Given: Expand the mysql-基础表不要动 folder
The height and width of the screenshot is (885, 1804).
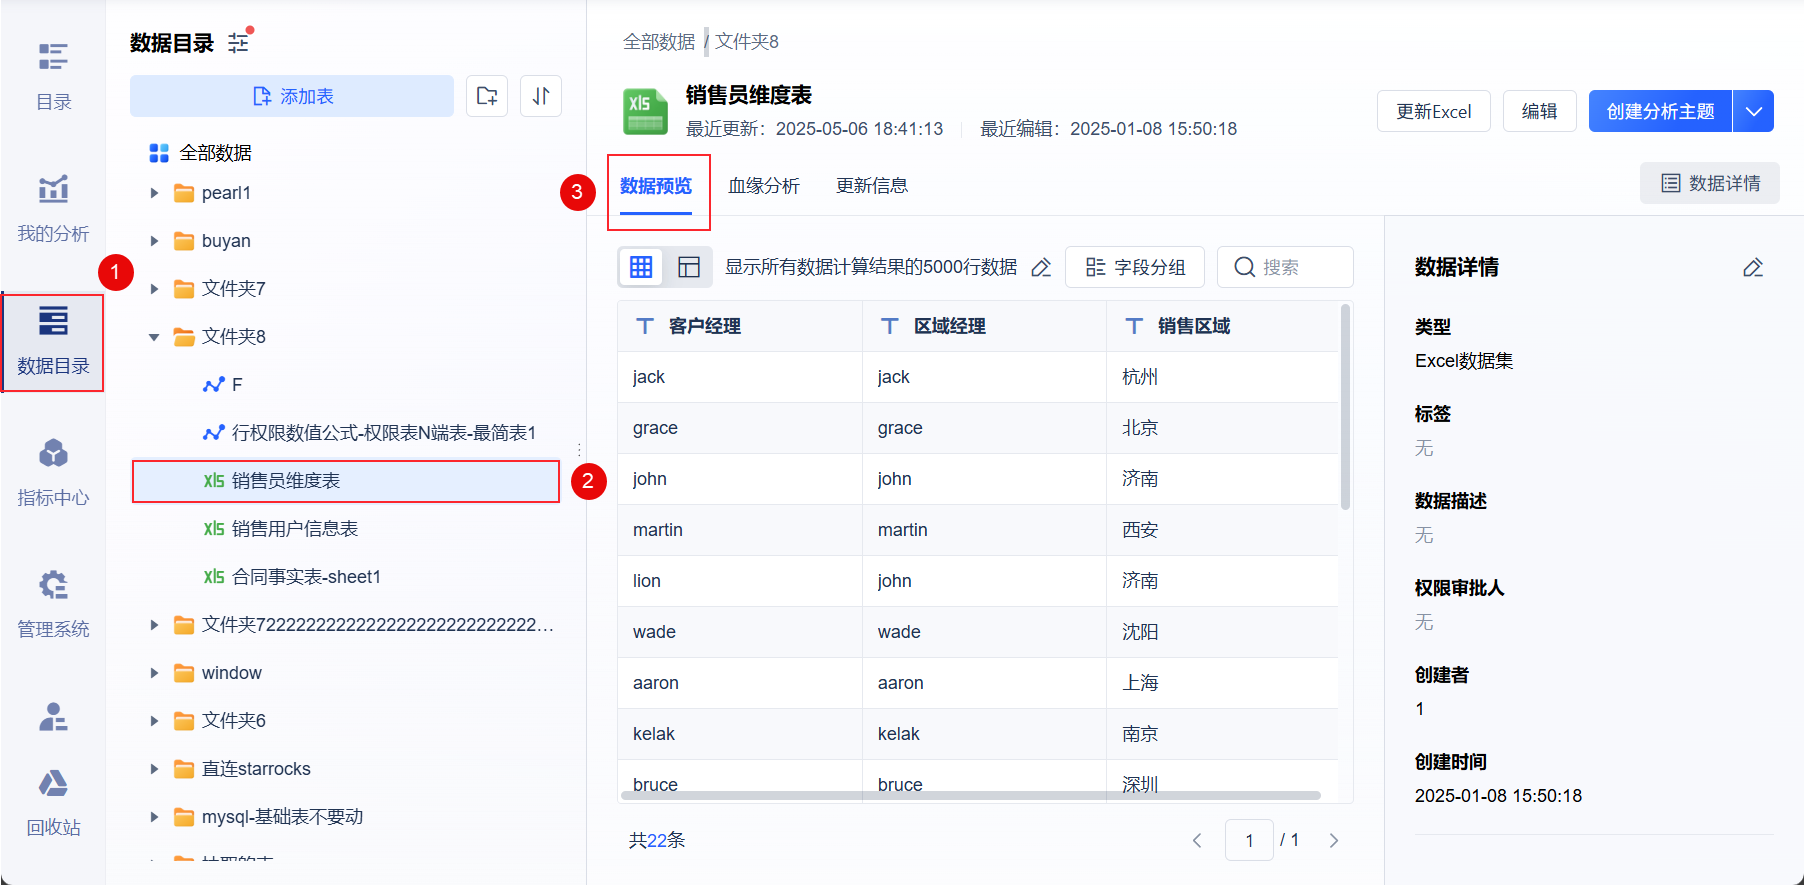Looking at the screenshot, I should coord(154,817).
